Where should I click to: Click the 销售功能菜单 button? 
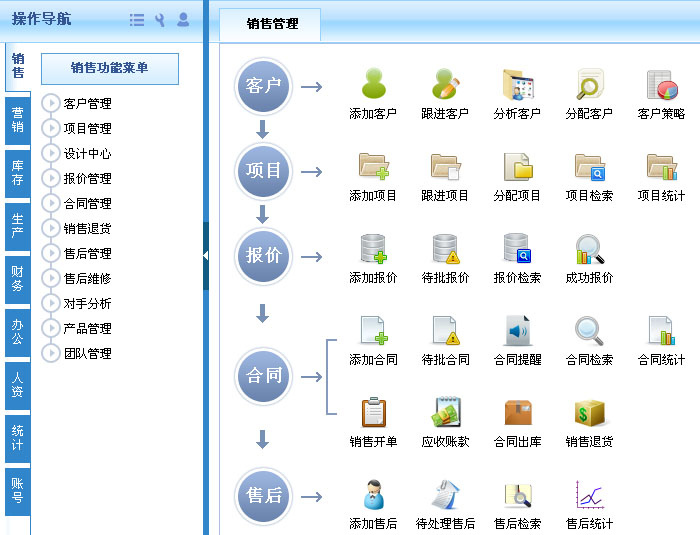tap(109, 68)
